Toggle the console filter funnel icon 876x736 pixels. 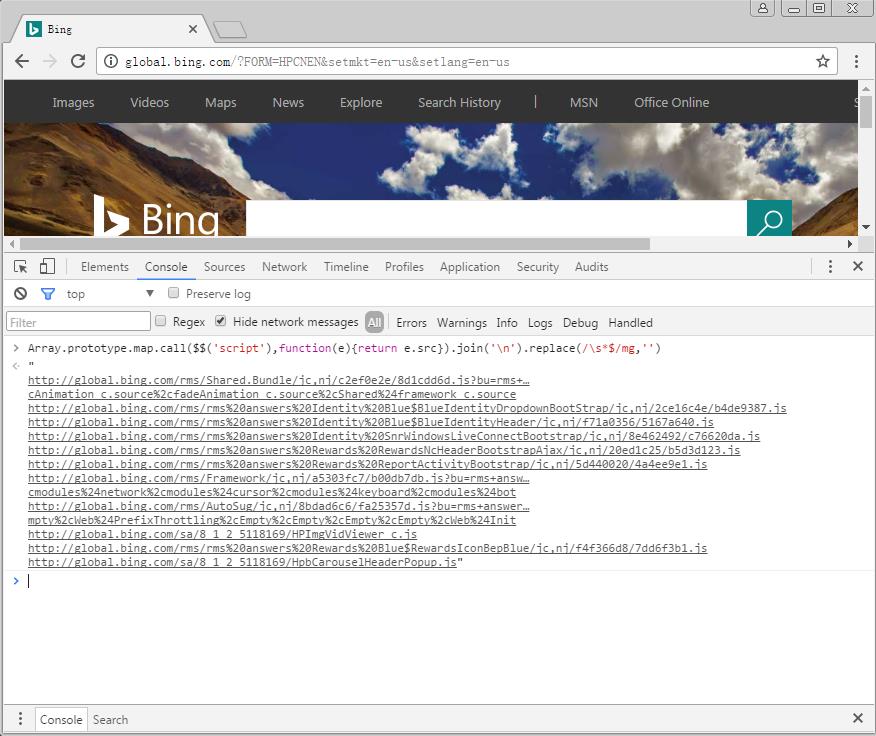pos(48,293)
